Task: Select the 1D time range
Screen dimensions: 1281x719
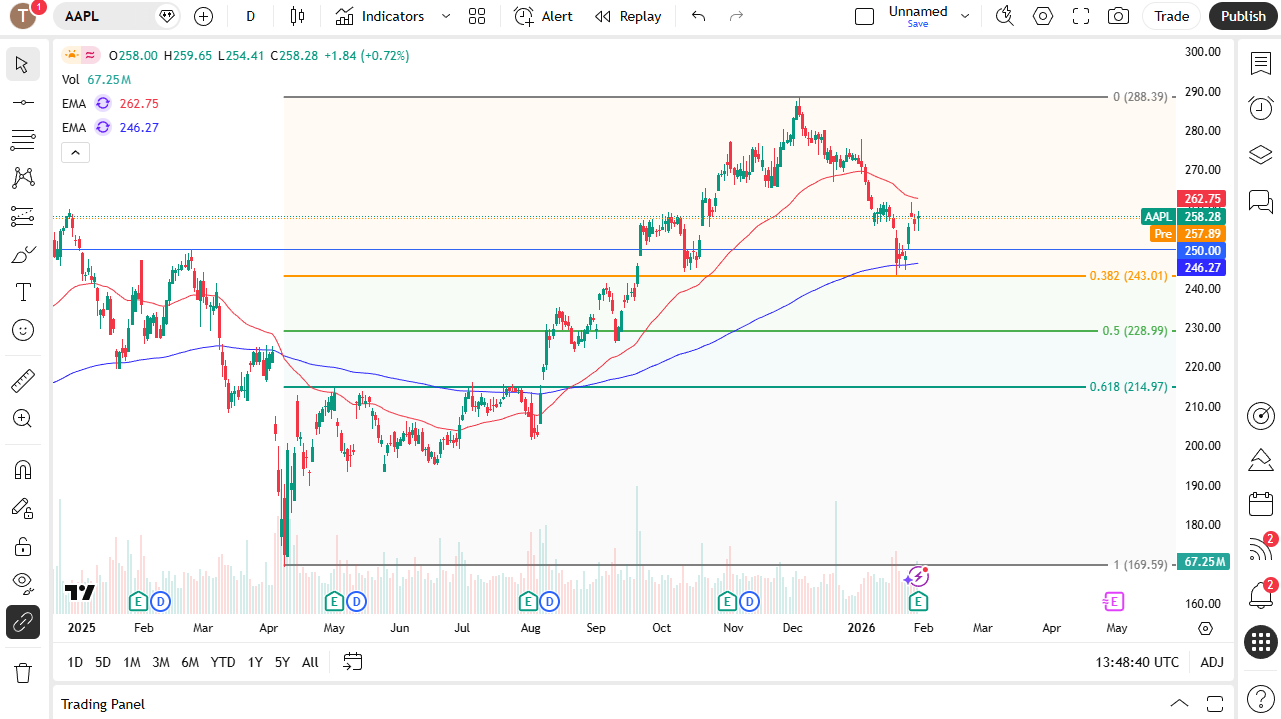Action: tap(75, 662)
